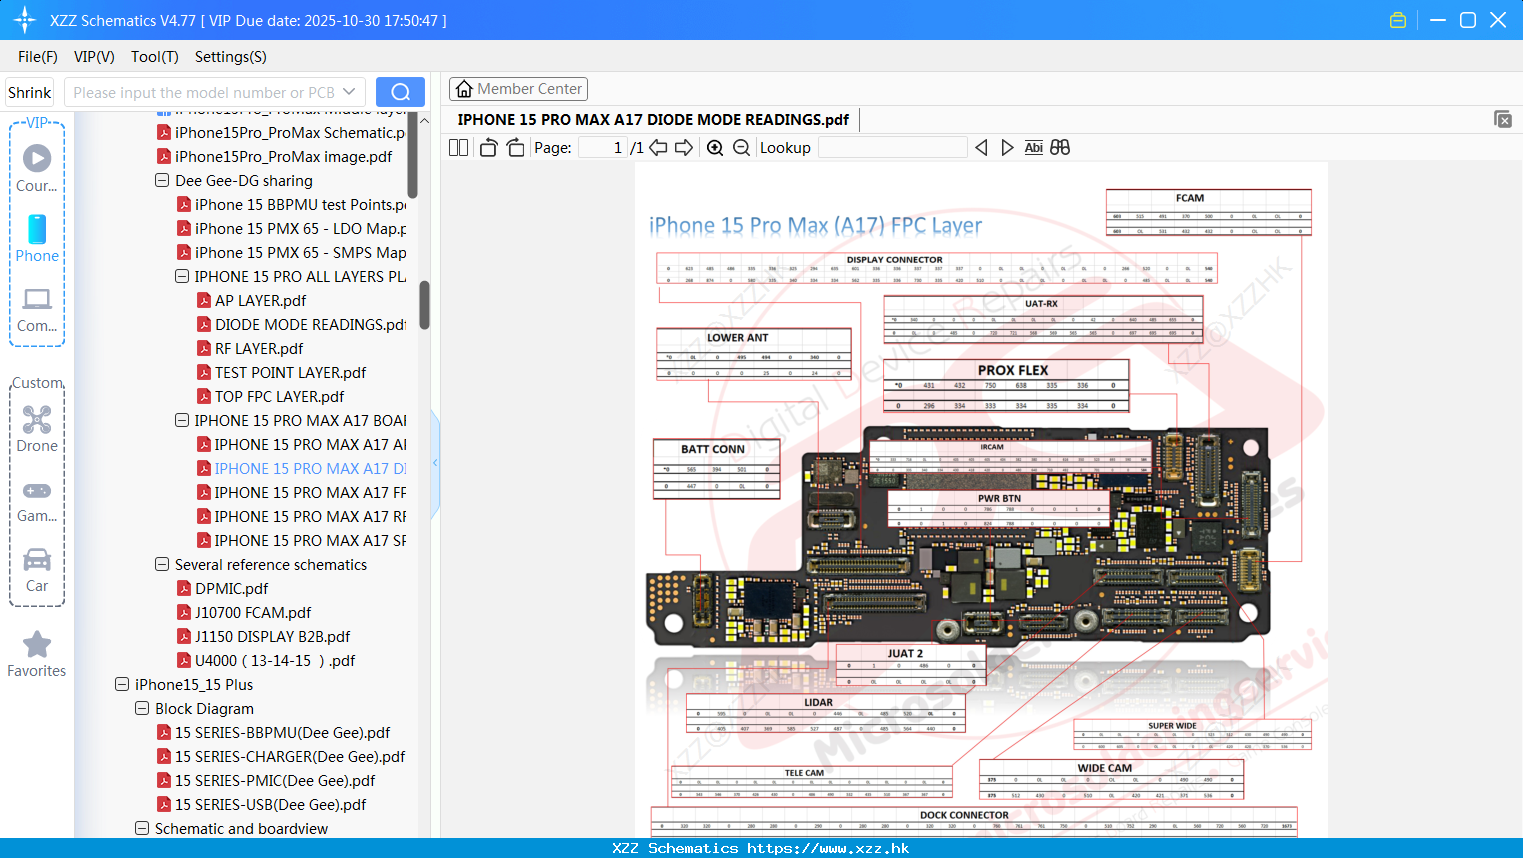
Task: Open Favorites star
Action: click(x=37, y=655)
